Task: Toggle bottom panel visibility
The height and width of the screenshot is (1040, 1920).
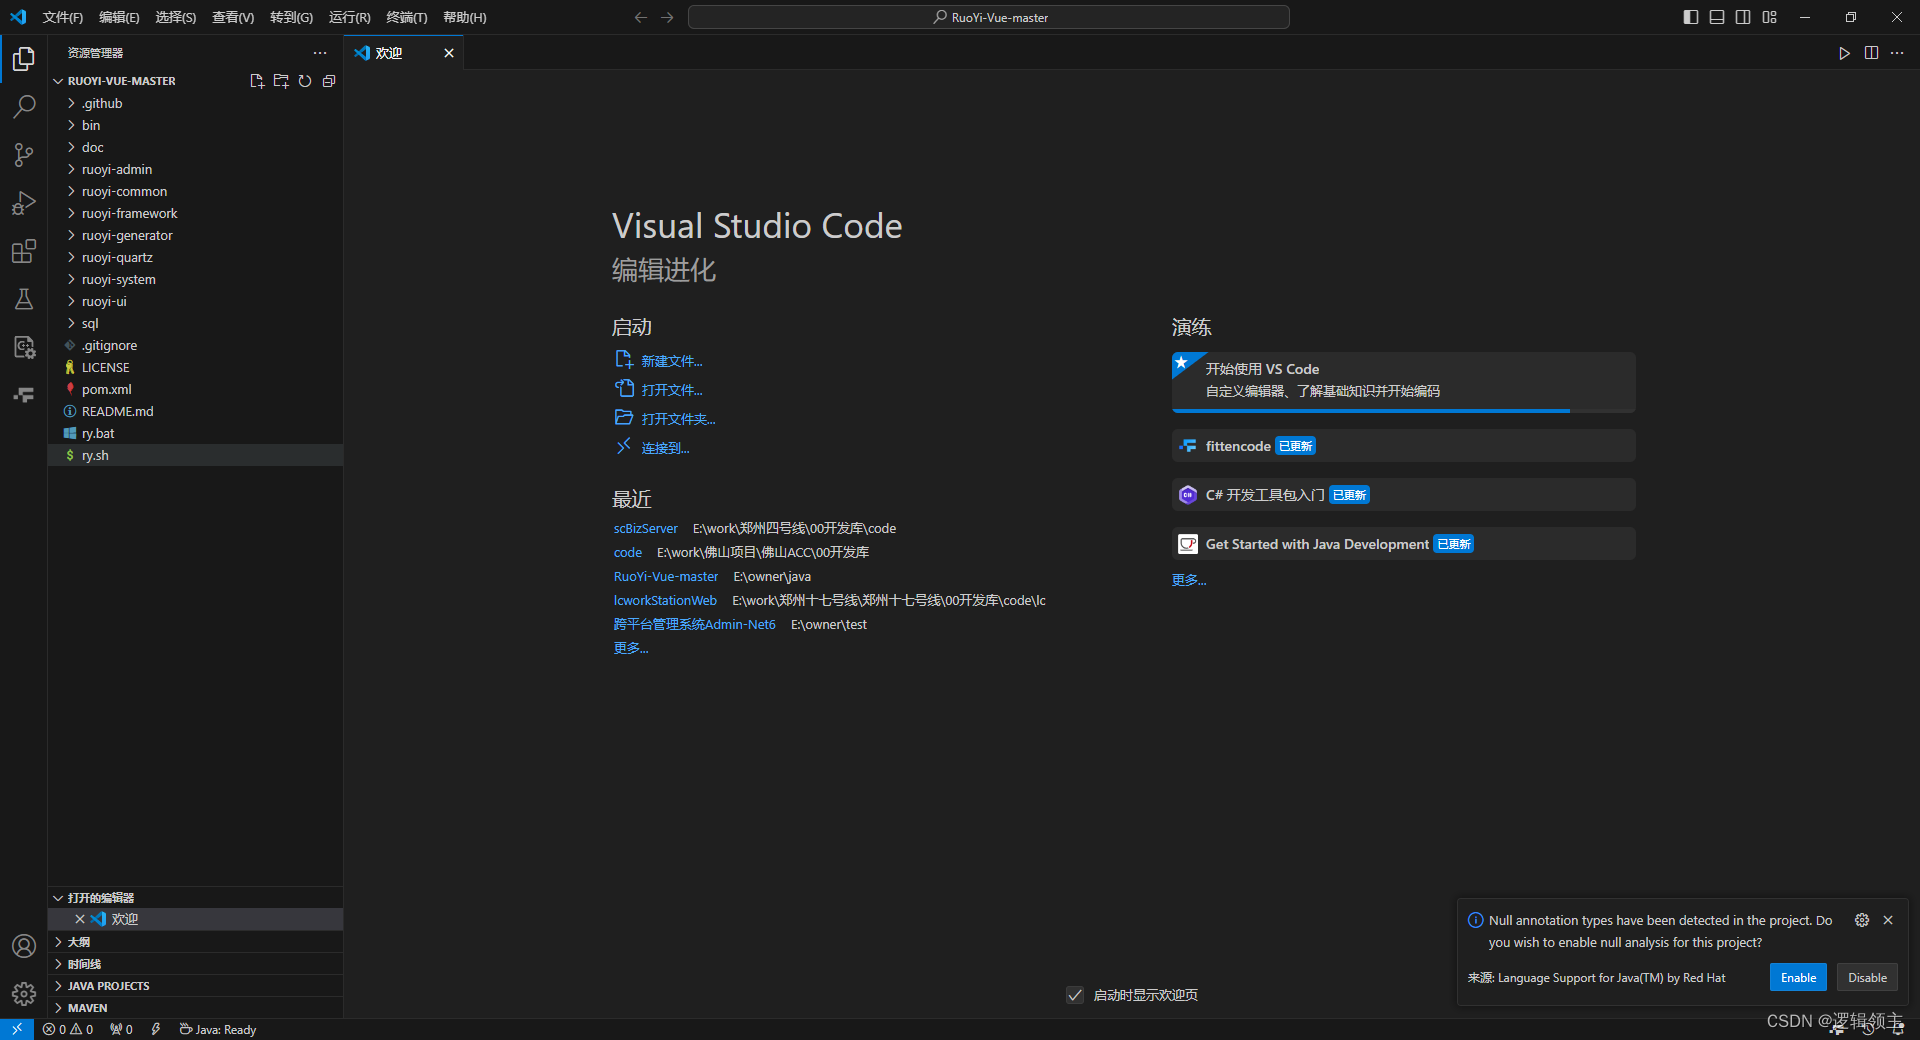Action: click(1717, 17)
